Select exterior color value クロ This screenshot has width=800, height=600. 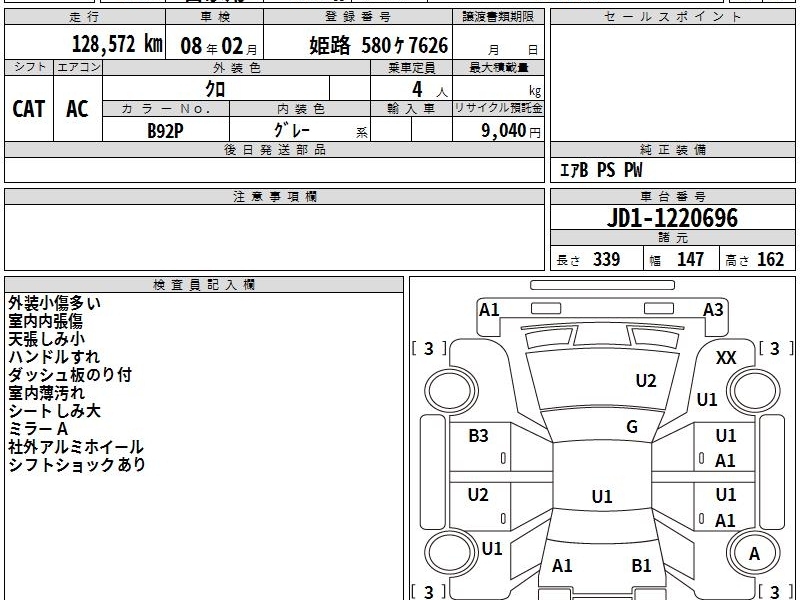(215, 89)
